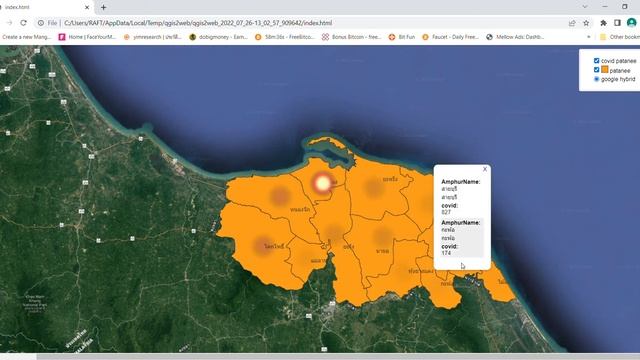Bookmark this page with the star
The width and height of the screenshot is (640, 360).
586,23
